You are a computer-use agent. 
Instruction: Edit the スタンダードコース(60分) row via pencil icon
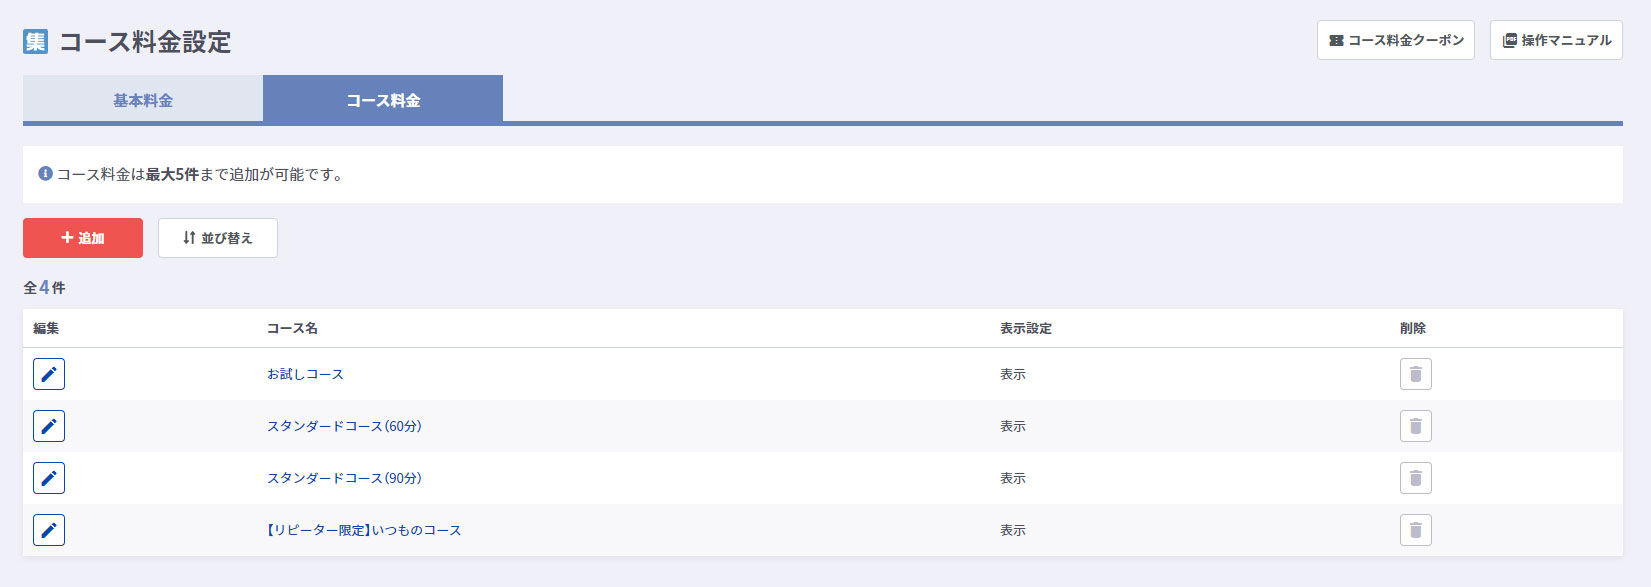click(49, 426)
